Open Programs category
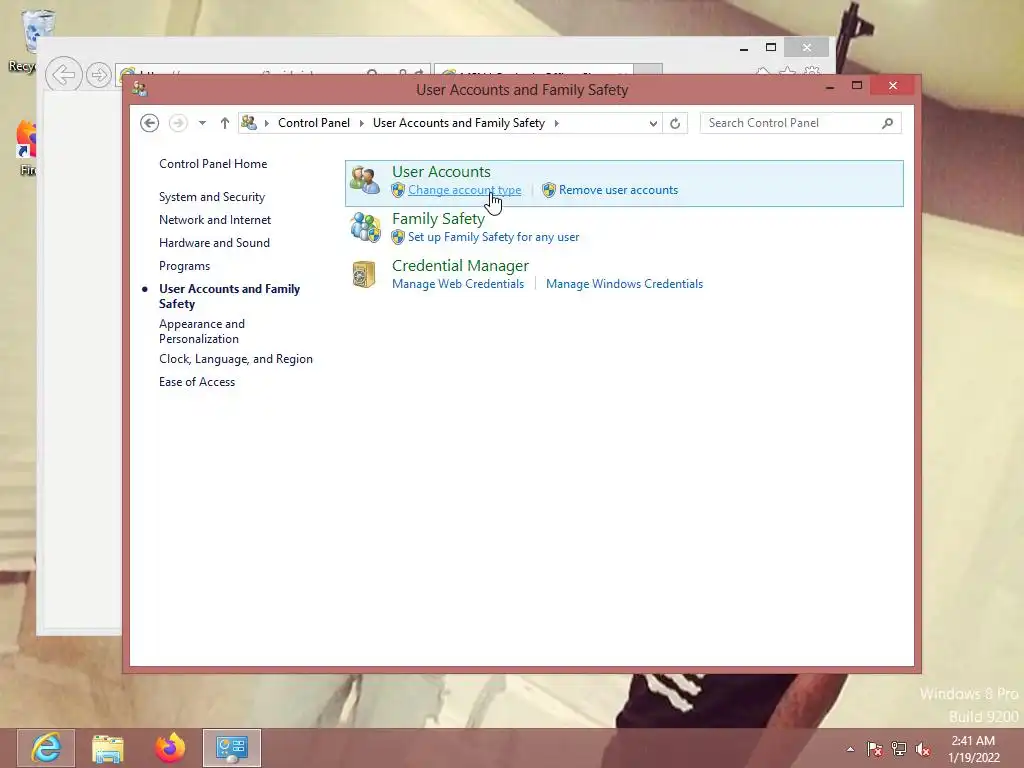1024x768 pixels. point(184,266)
